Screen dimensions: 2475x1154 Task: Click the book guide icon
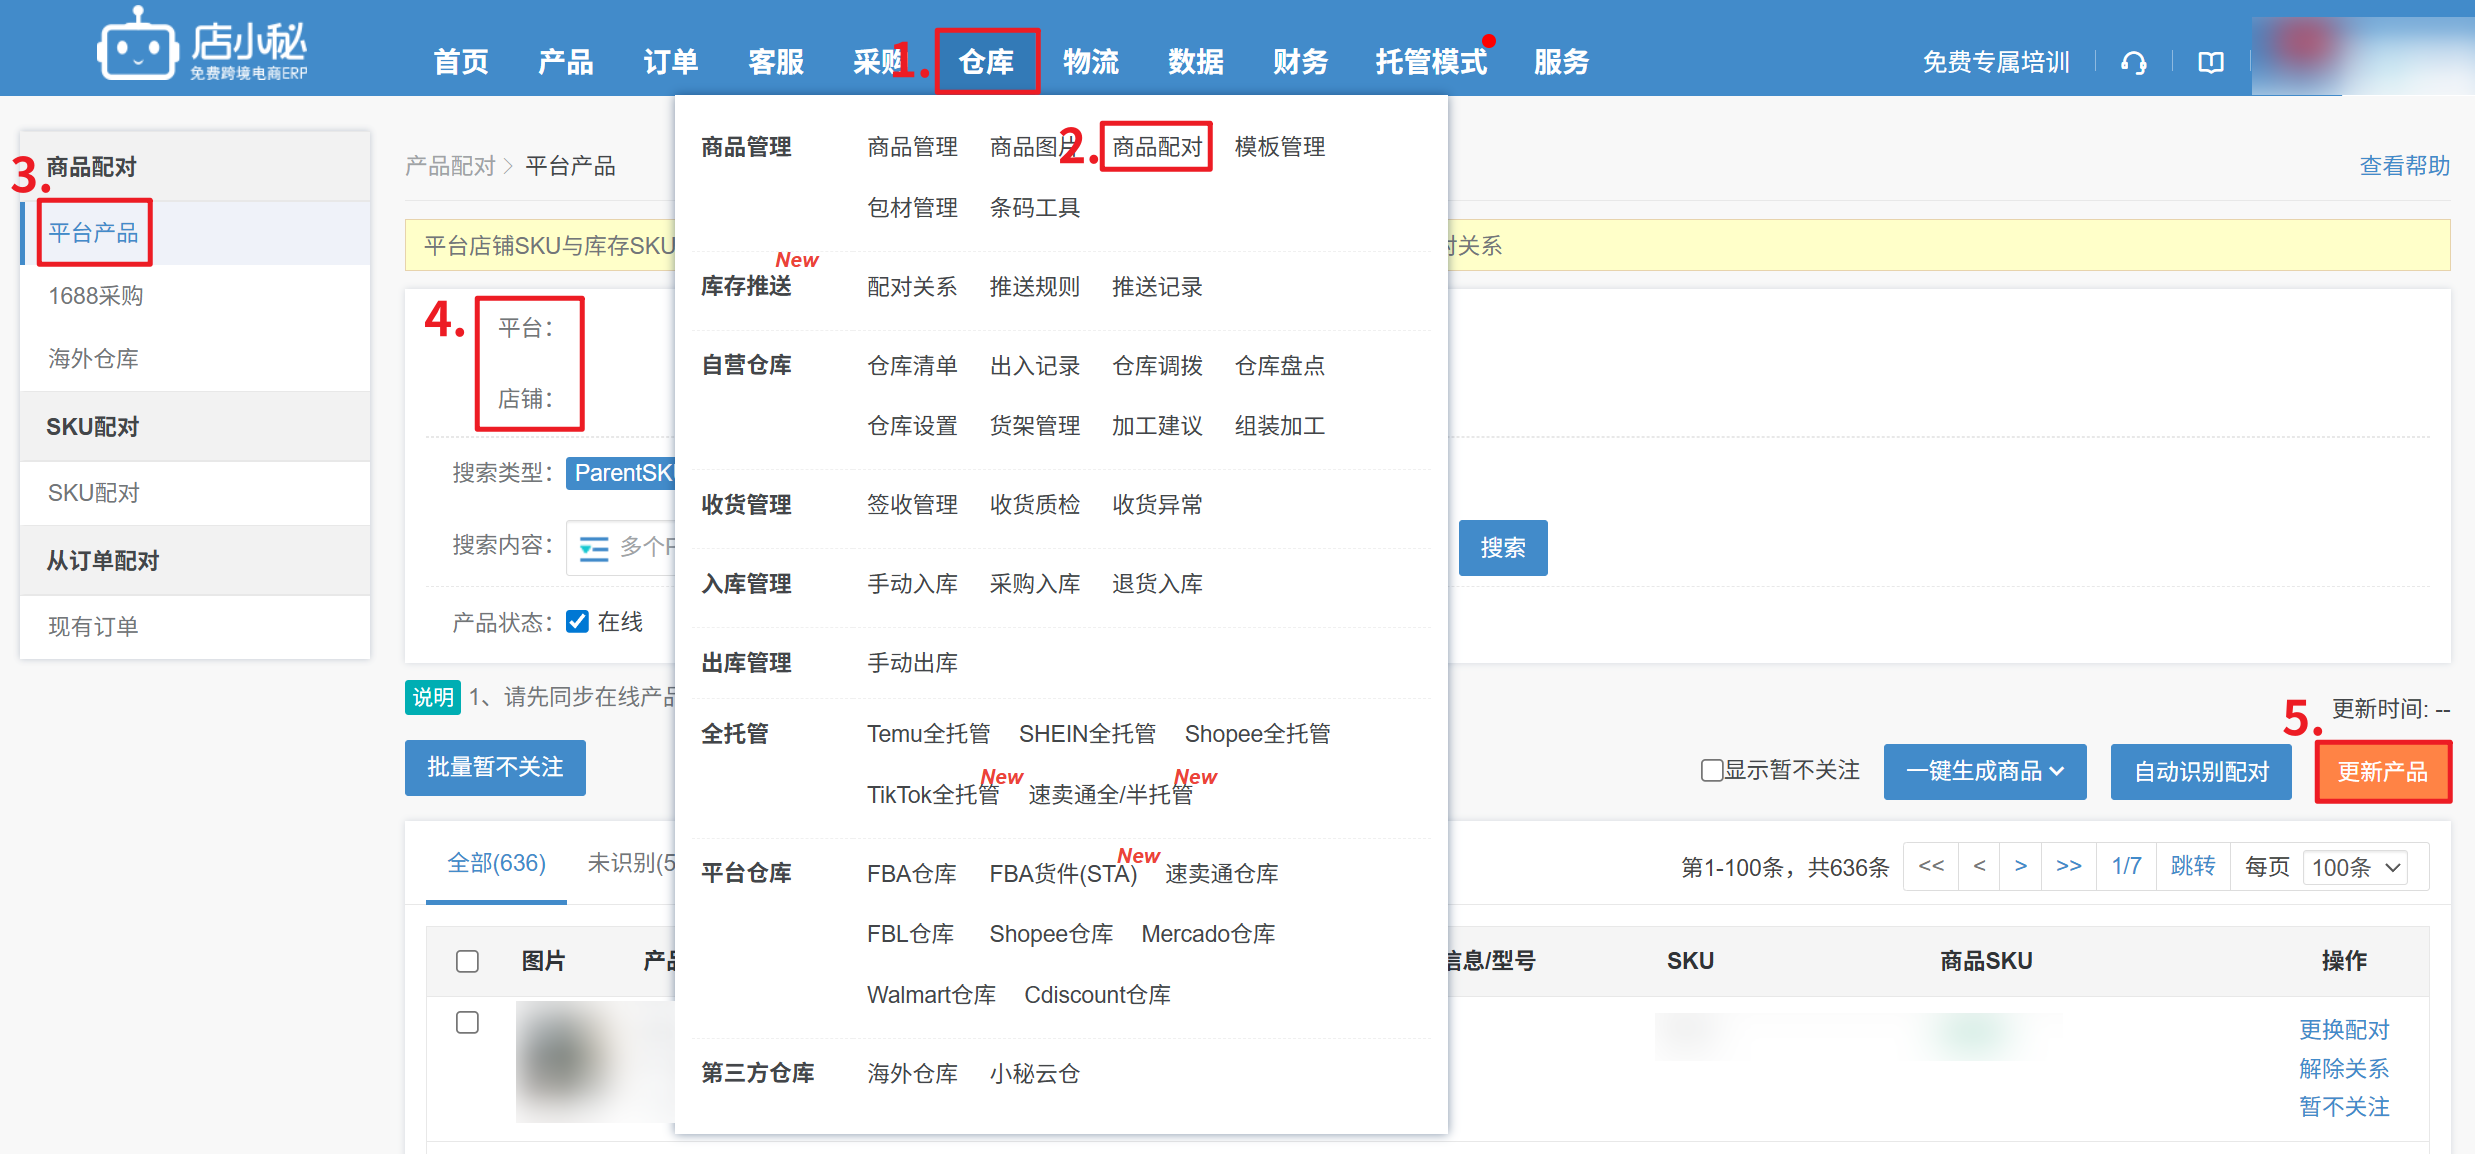point(2210,63)
